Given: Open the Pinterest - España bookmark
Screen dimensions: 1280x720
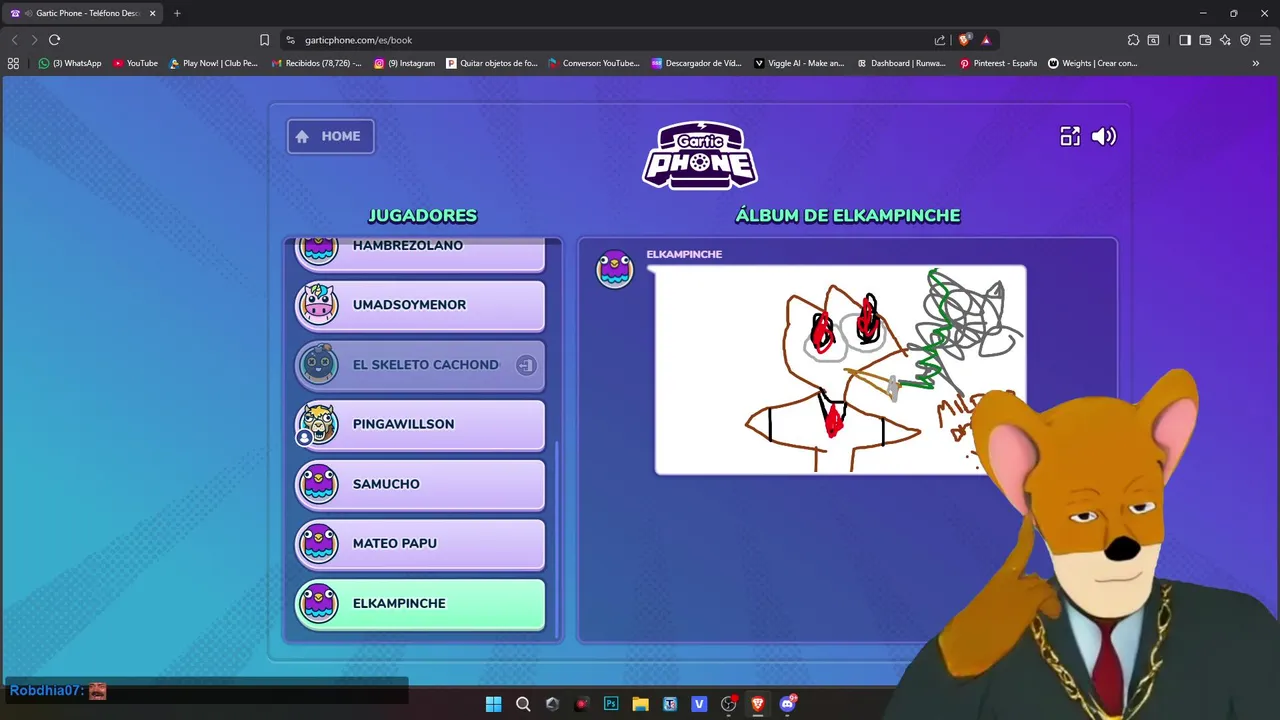Looking at the screenshot, I should click(999, 63).
